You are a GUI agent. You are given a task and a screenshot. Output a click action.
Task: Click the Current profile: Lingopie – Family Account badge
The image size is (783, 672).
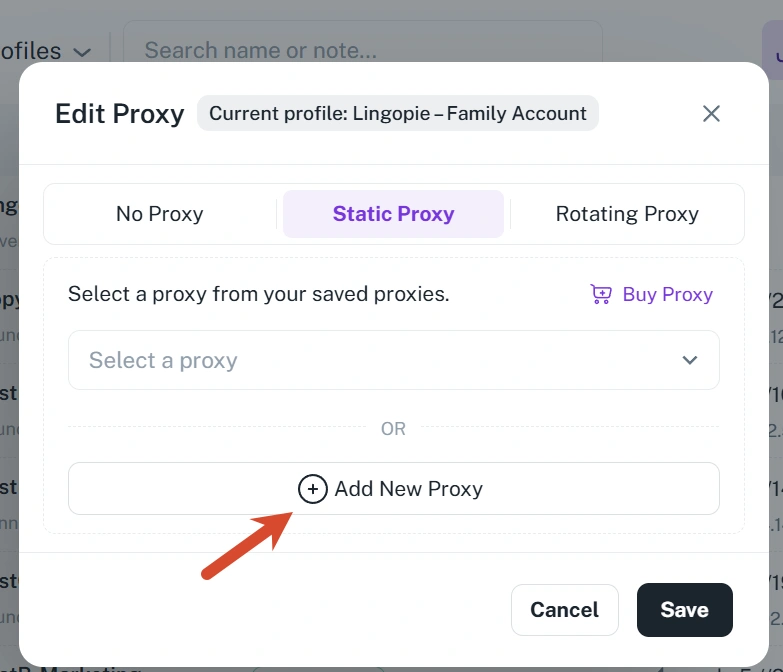(397, 113)
